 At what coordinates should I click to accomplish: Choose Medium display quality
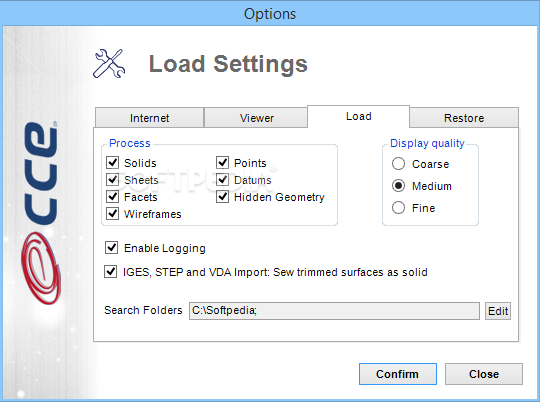[398, 186]
